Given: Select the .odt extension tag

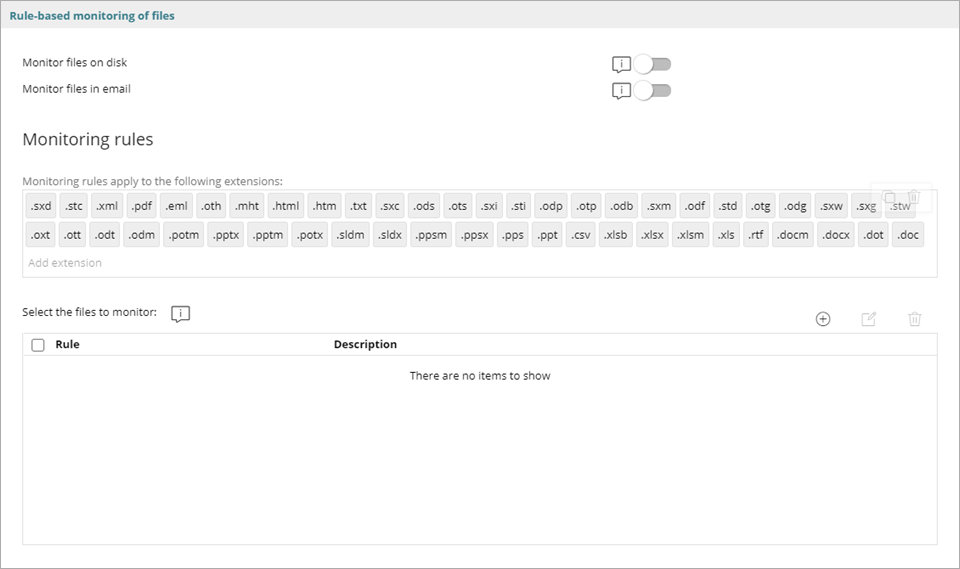Looking at the screenshot, I should pyautogui.click(x=105, y=235).
